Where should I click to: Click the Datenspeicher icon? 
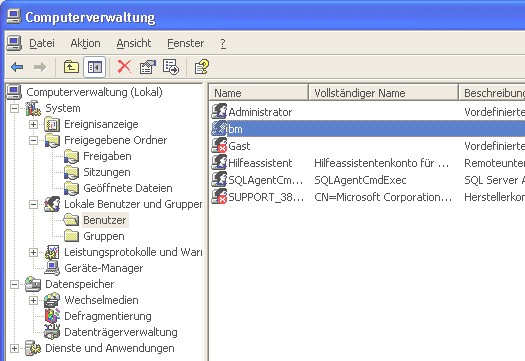pyautogui.click(x=33, y=284)
